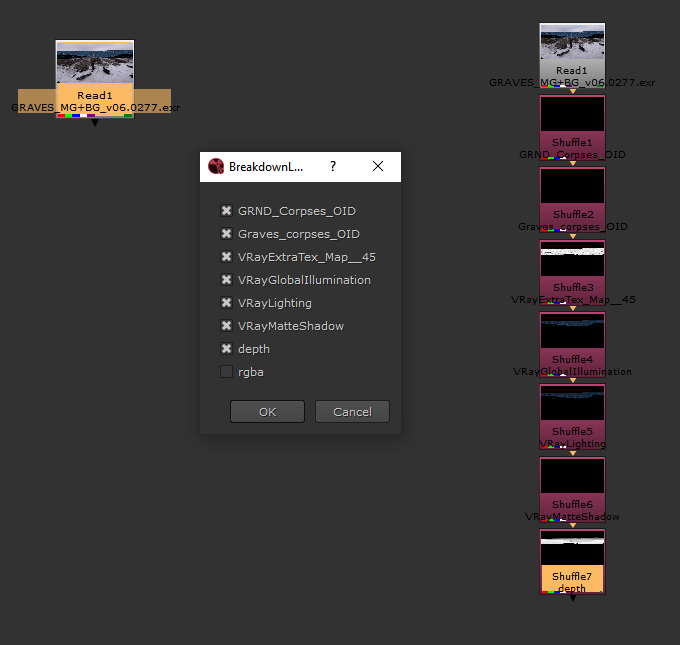
Task: Disable the VRayGlobalIllumination checkbox
Action: (x=227, y=280)
